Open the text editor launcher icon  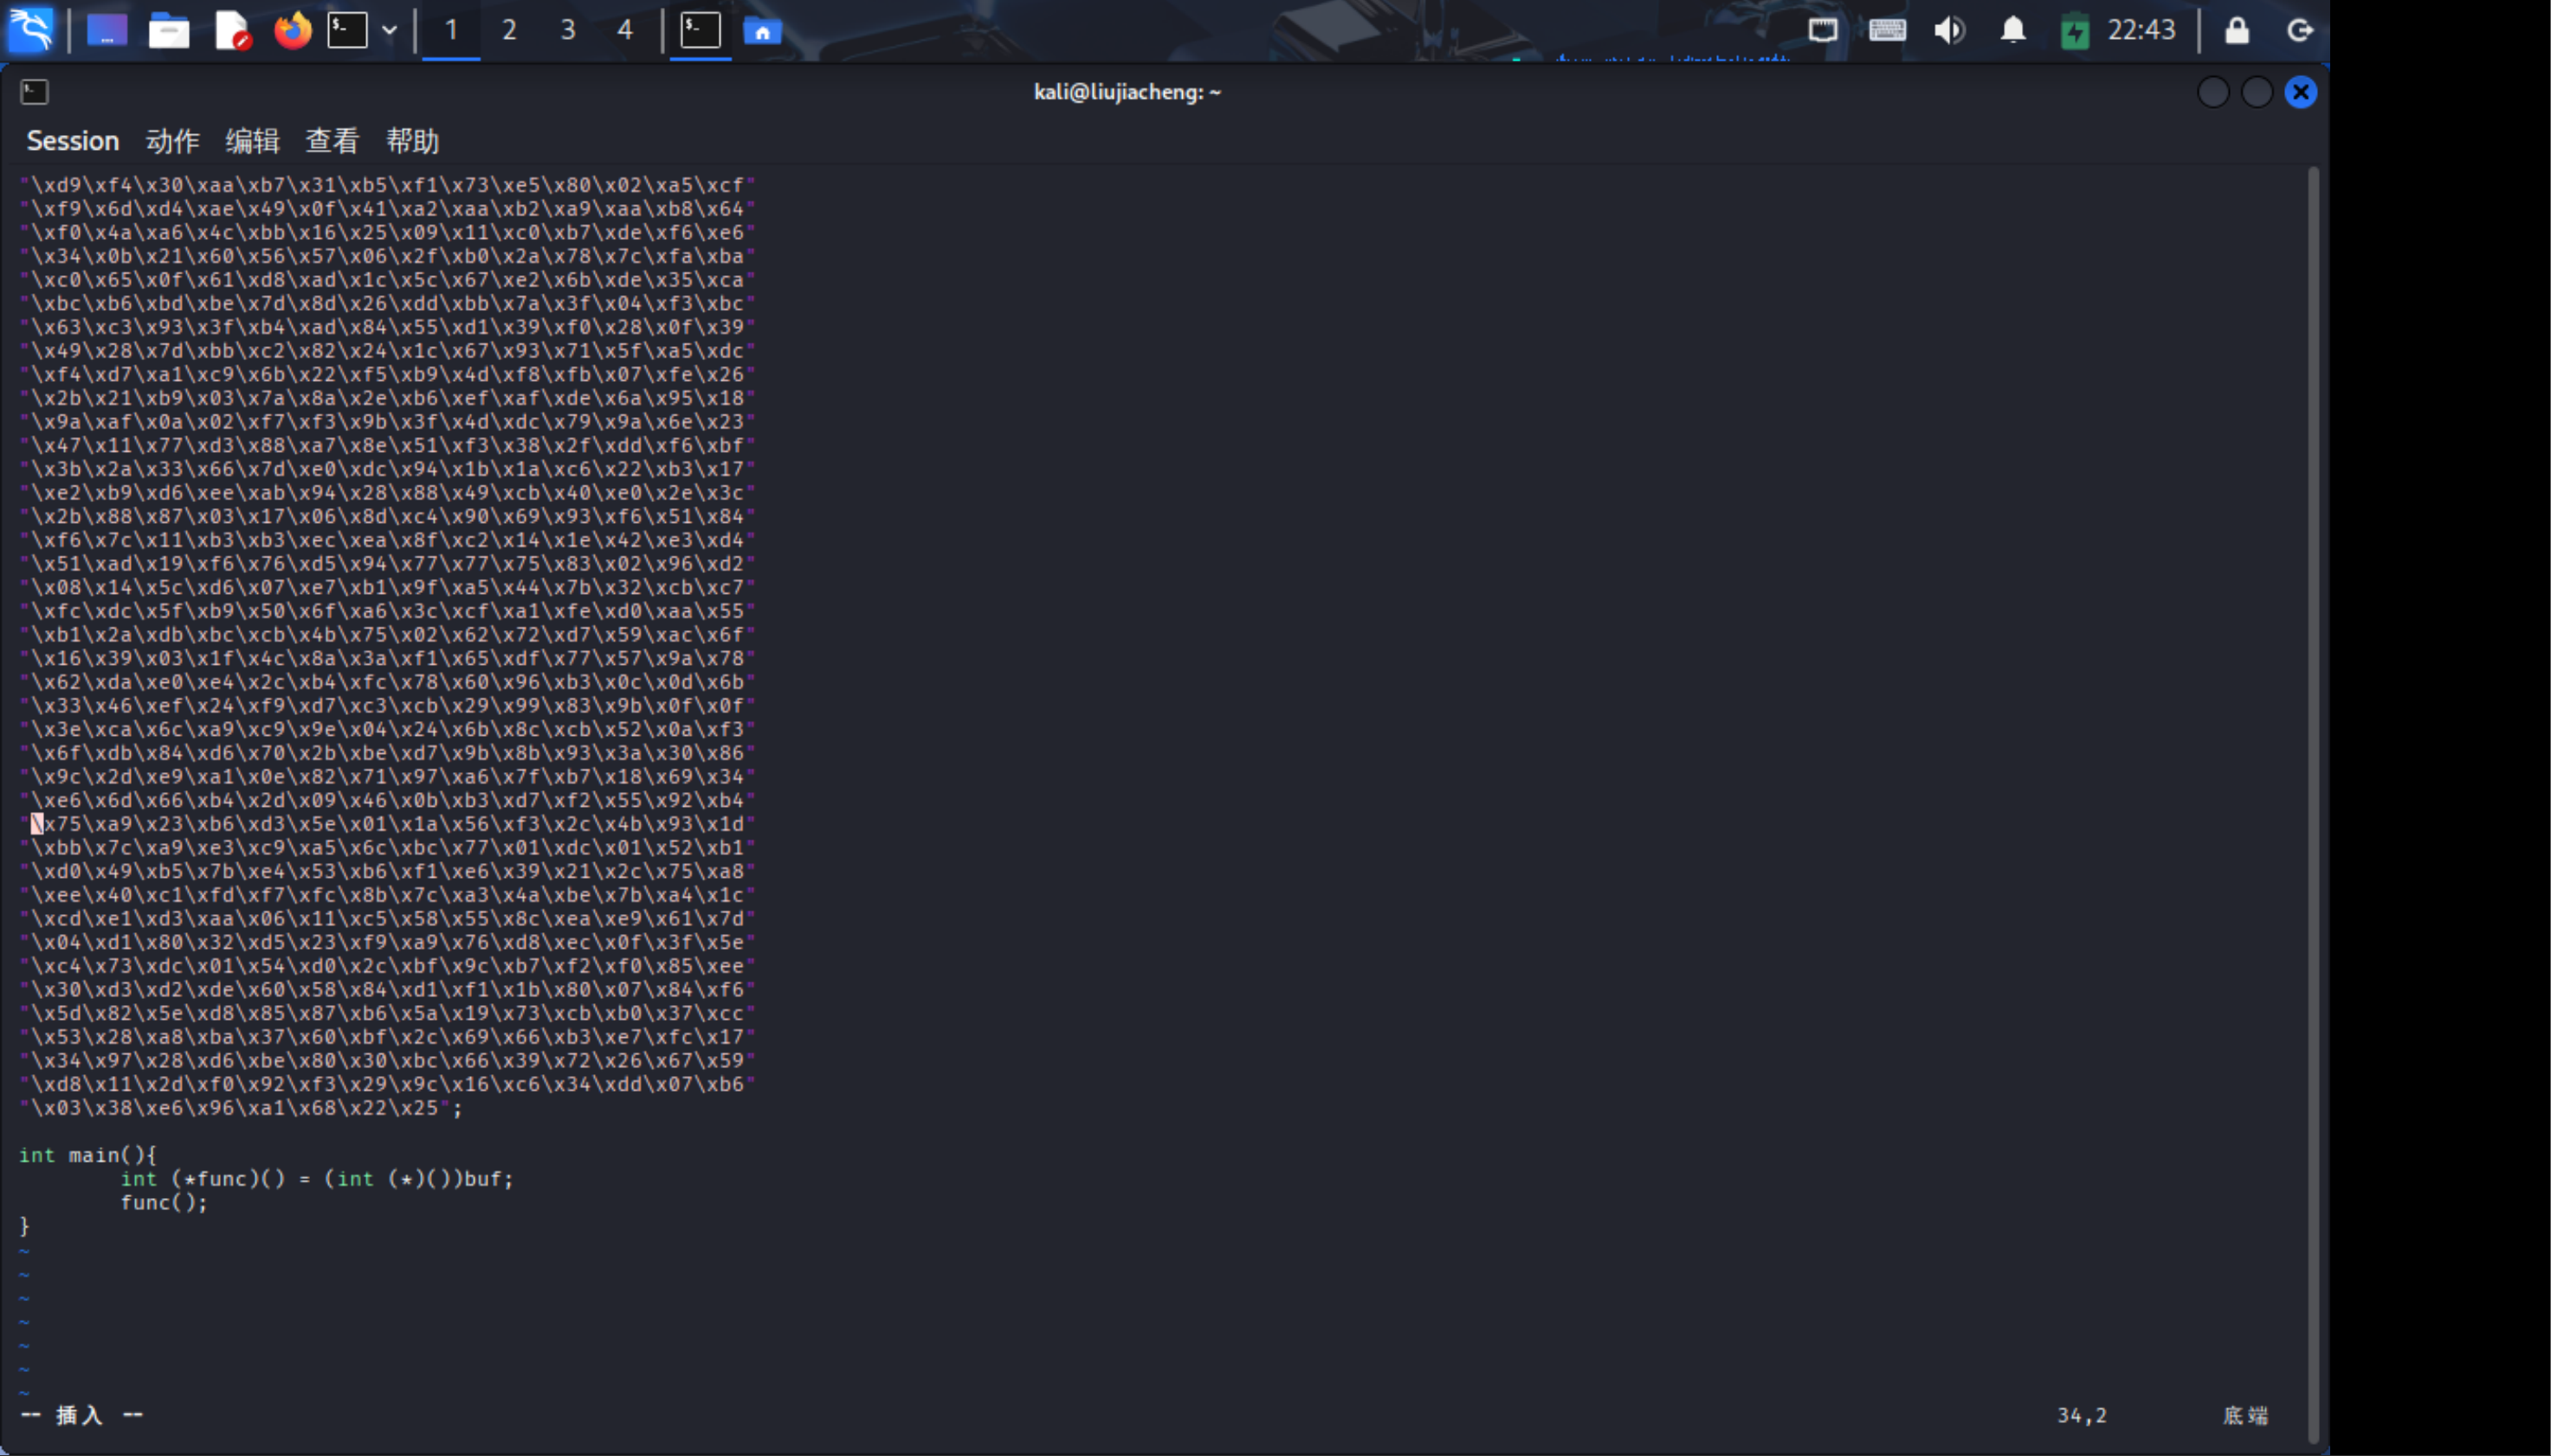click(x=232, y=31)
